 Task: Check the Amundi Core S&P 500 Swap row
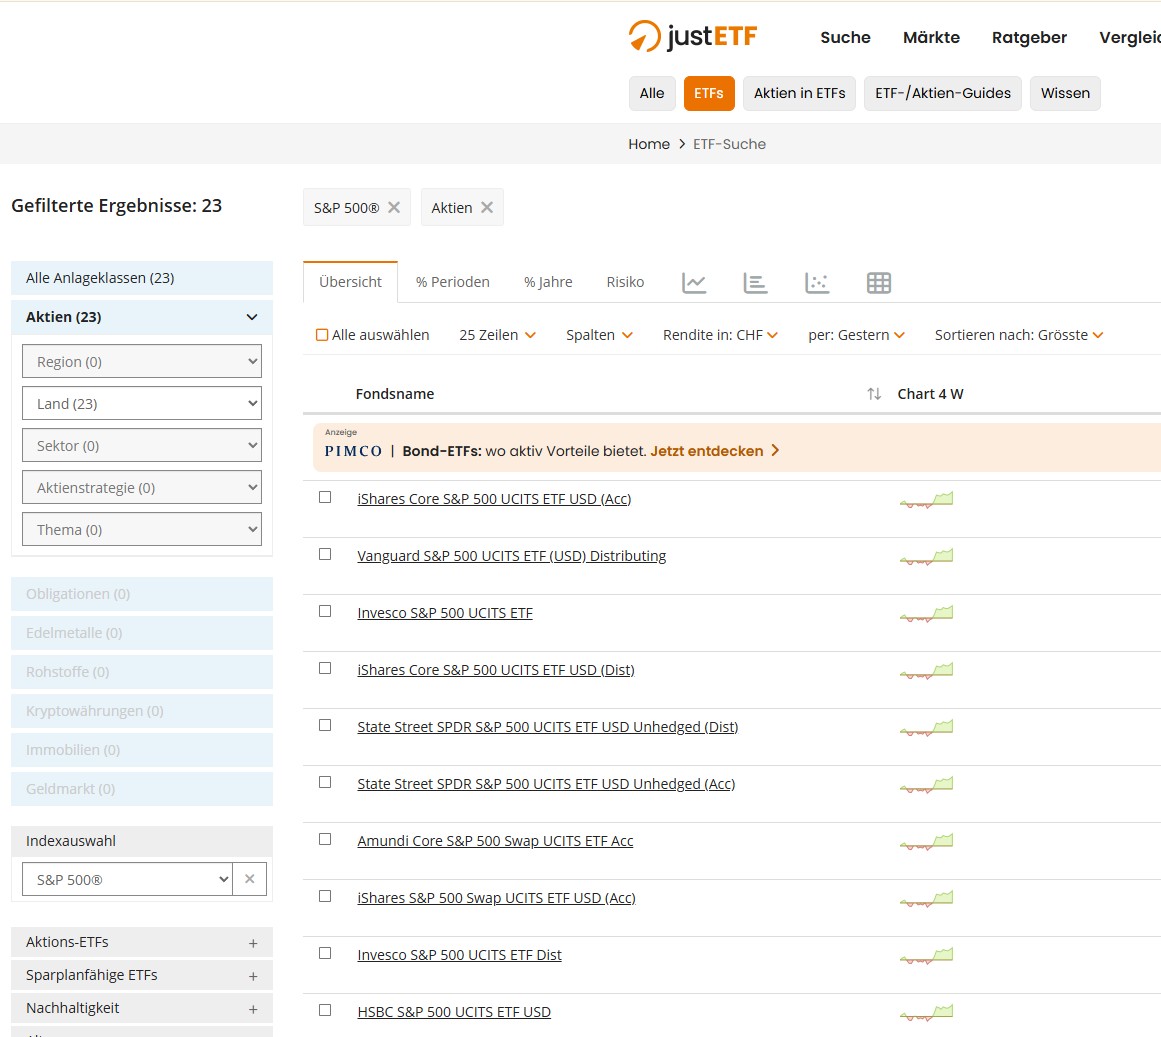coord(325,839)
